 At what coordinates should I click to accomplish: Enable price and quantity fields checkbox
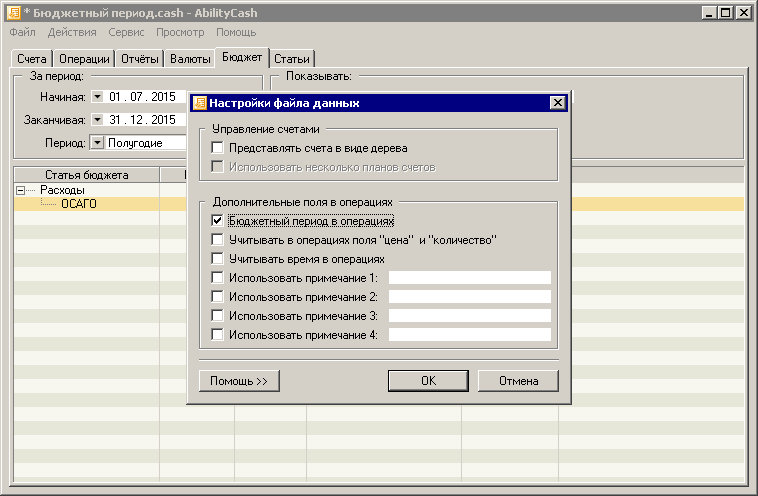pyautogui.click(x=218, y=240)
